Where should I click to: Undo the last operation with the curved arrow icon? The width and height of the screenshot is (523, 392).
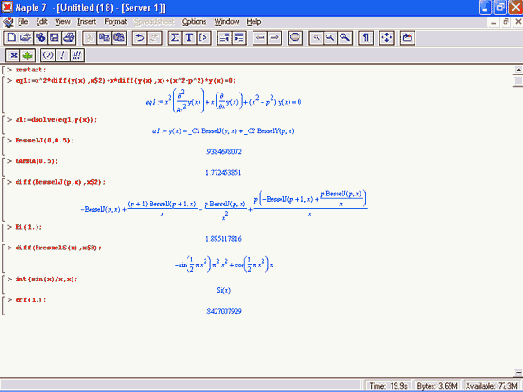click(x=140, y=38)
